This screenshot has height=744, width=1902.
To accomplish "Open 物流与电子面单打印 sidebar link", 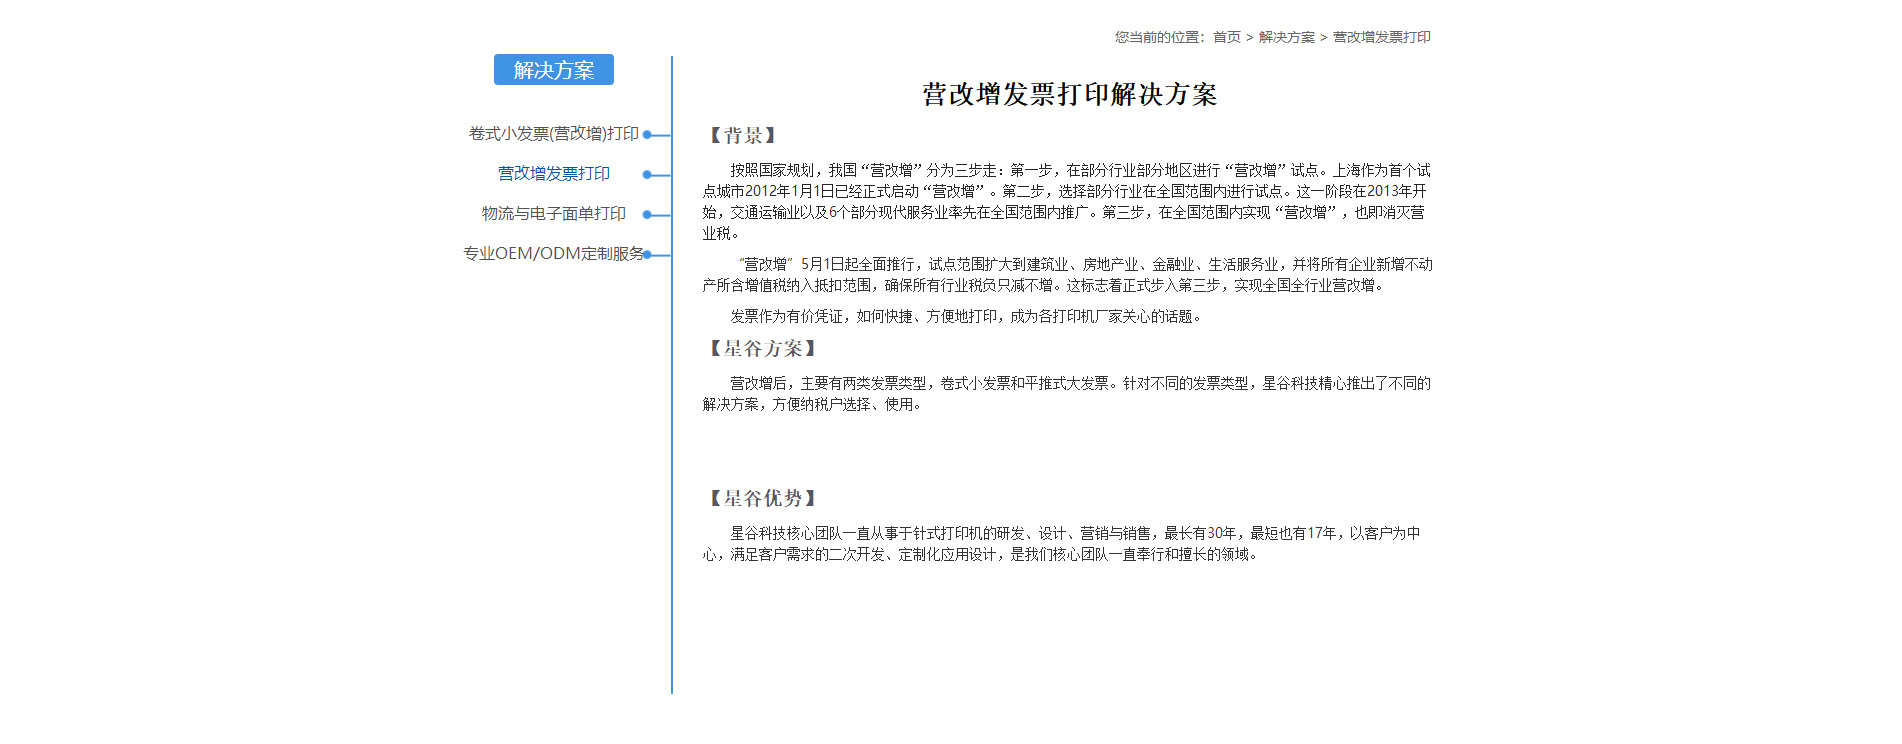I will [553, 214].
